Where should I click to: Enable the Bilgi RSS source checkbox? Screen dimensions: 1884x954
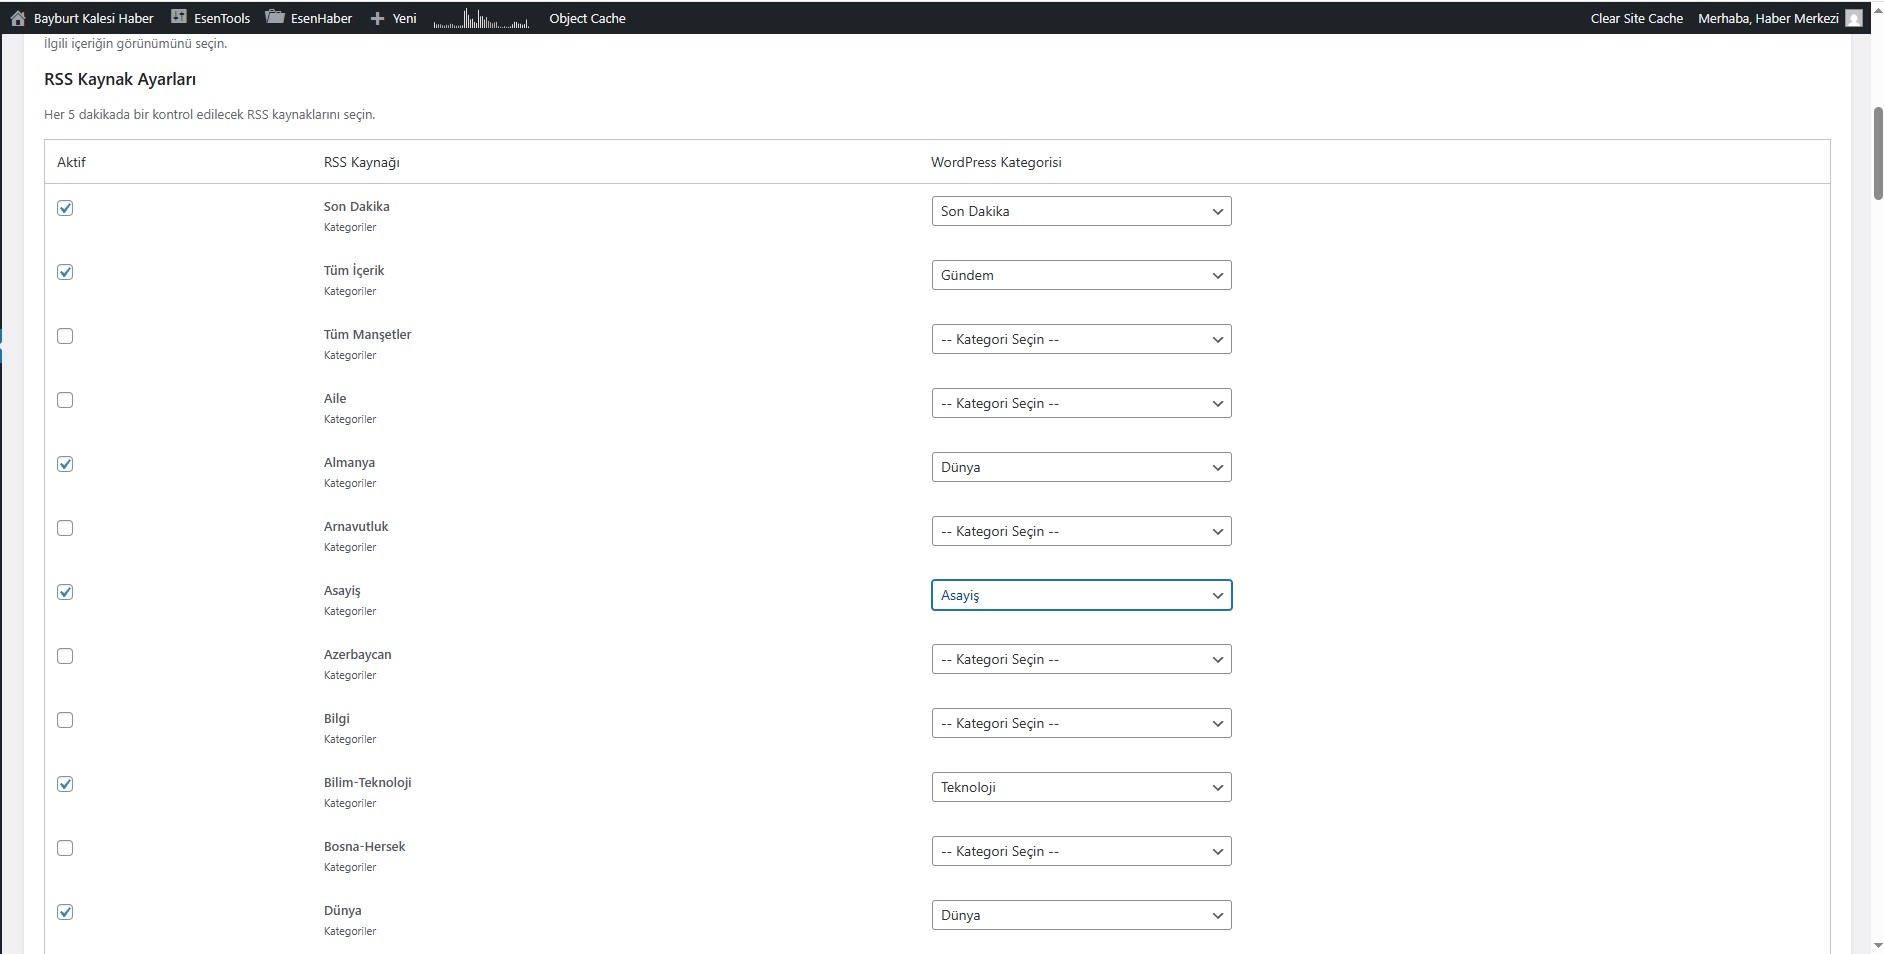pos(65,720)
